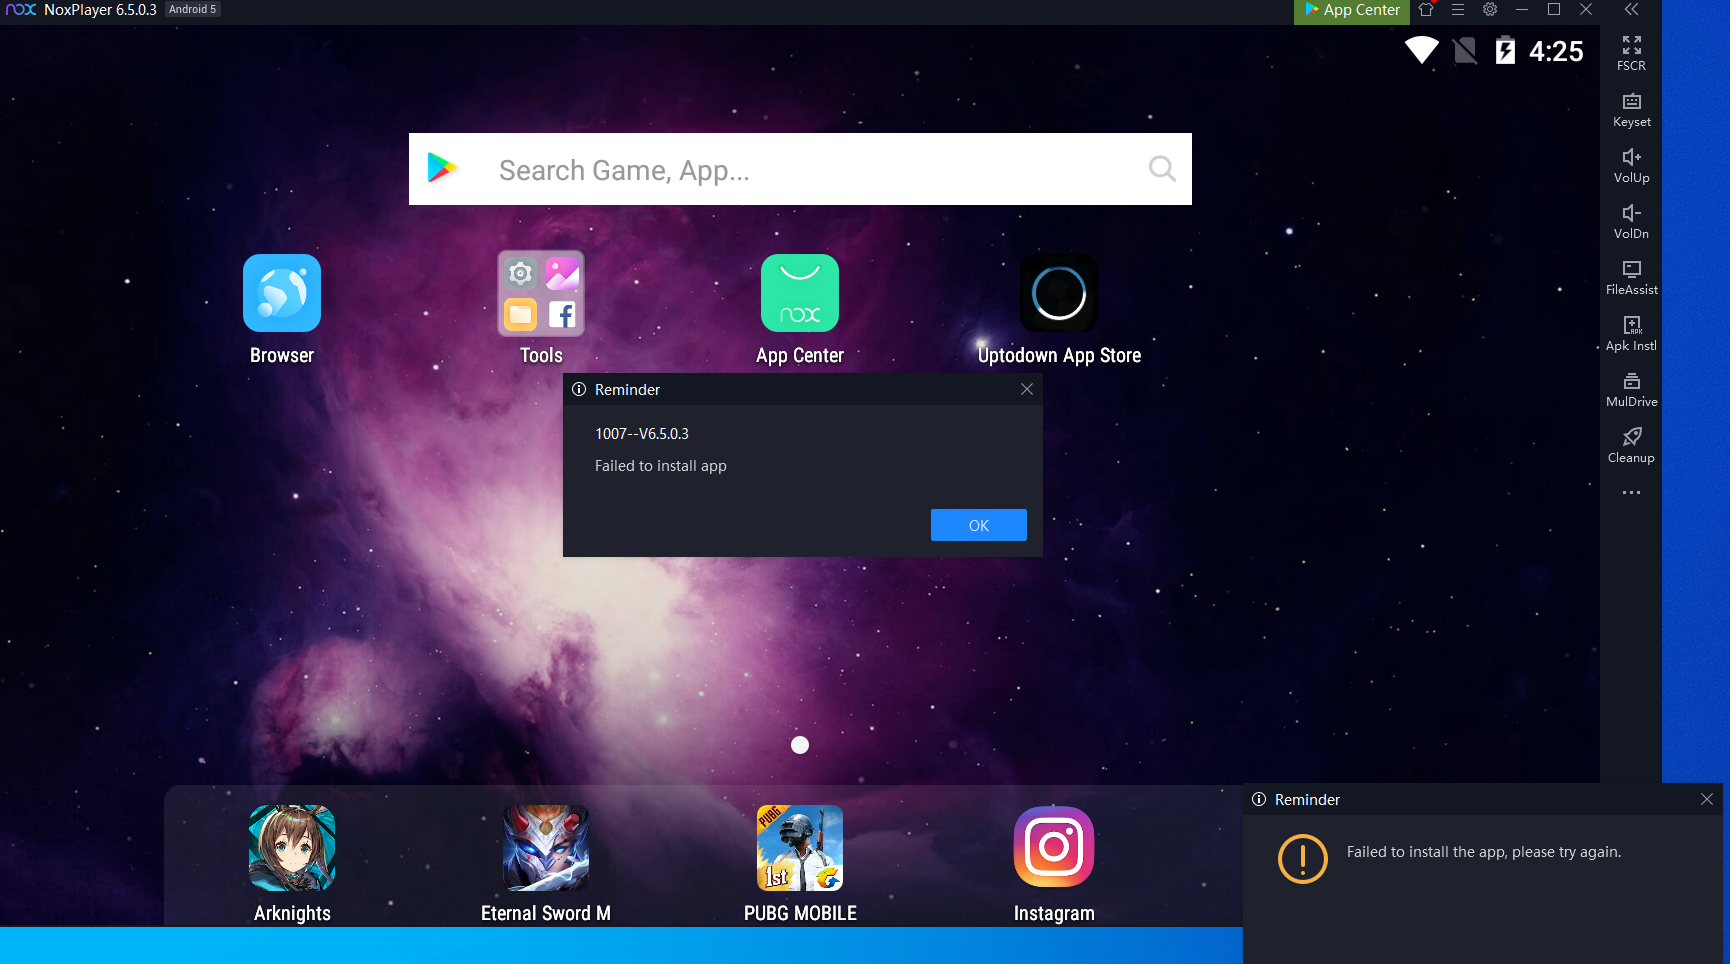
Task: Open the Keyset keyboard mapping
Action: [x=1631, y=109]
